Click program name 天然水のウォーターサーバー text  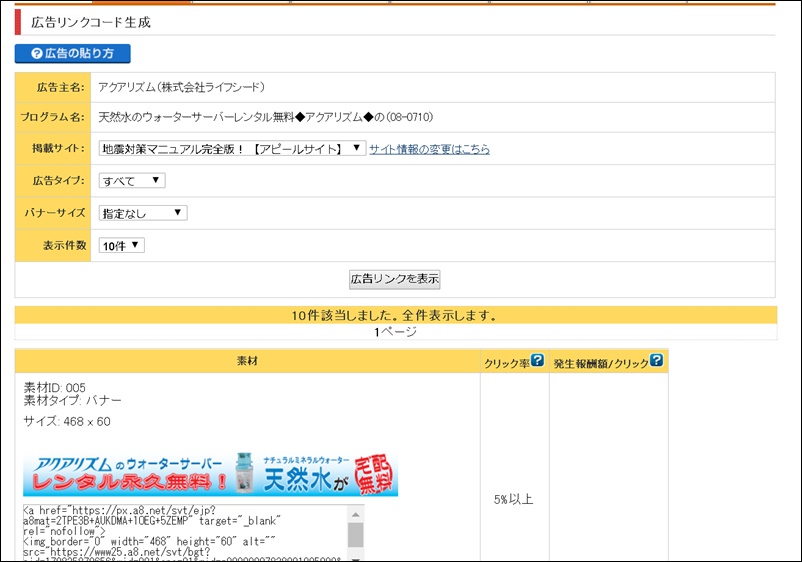265,117
